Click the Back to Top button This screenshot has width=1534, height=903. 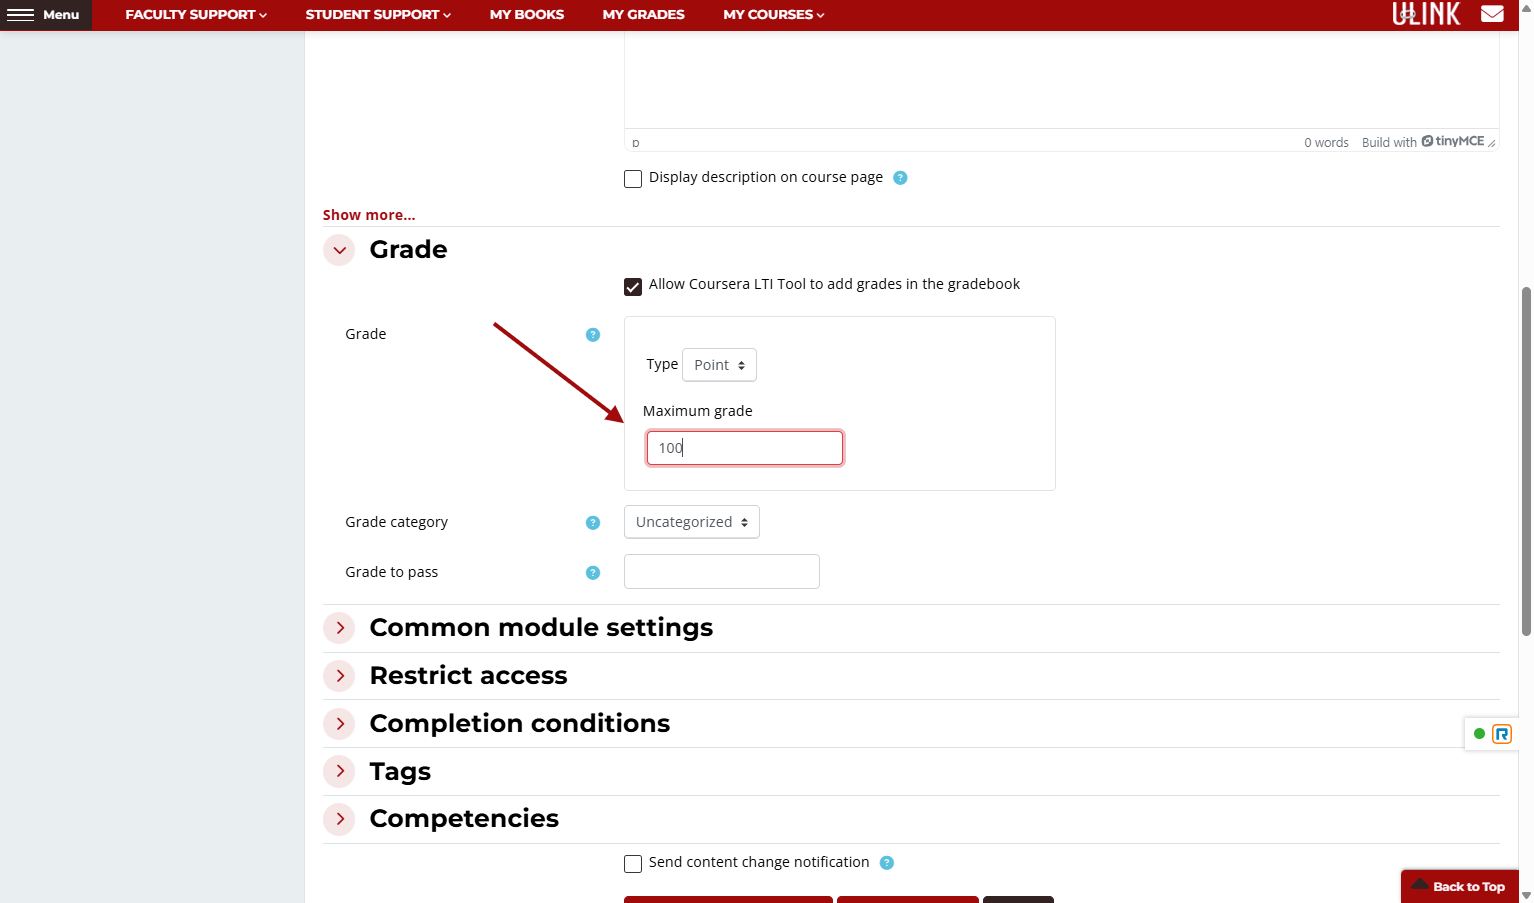pyautogui.click(x=1460, y=887)
